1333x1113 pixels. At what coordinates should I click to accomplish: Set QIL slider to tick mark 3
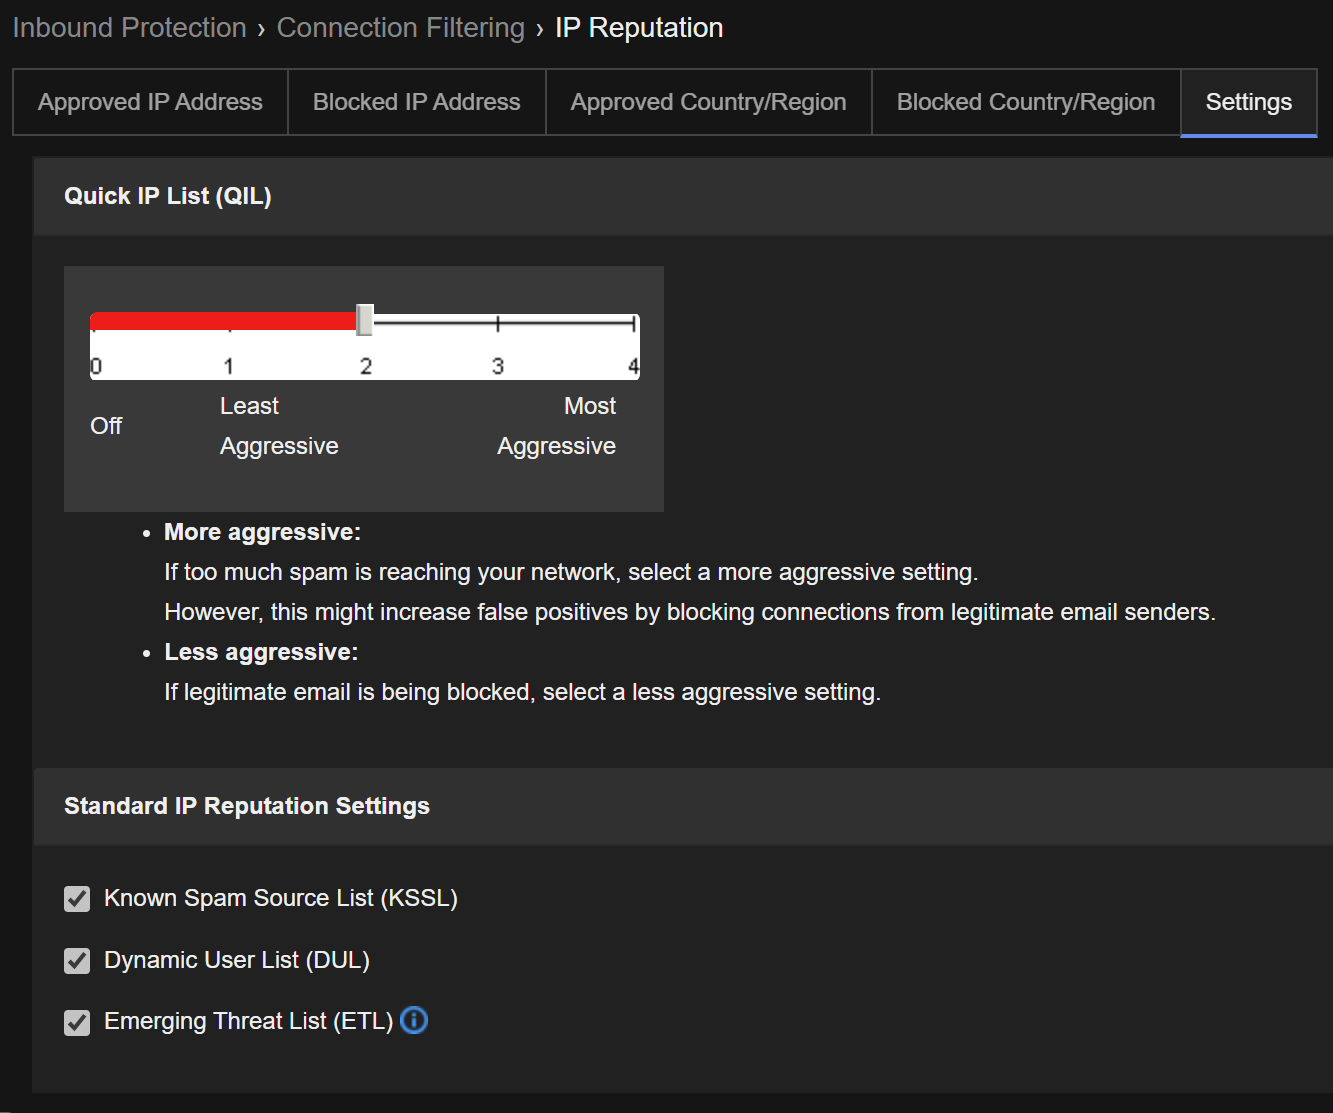pos(498,323)
